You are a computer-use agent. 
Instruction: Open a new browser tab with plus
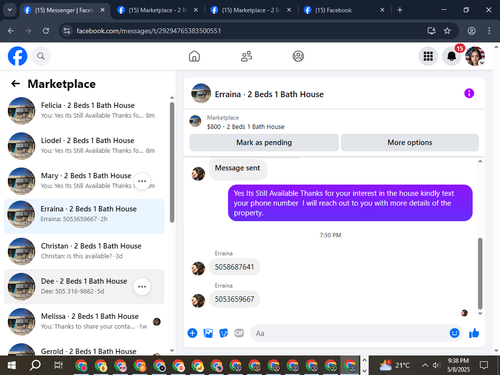point(400,10)
